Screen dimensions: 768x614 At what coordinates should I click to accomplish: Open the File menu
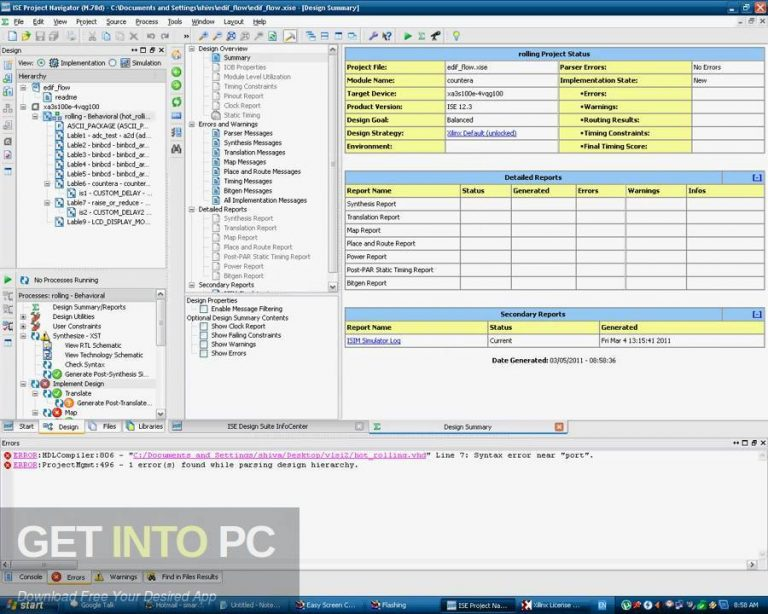pyautogui.click(x=19, y=22)
